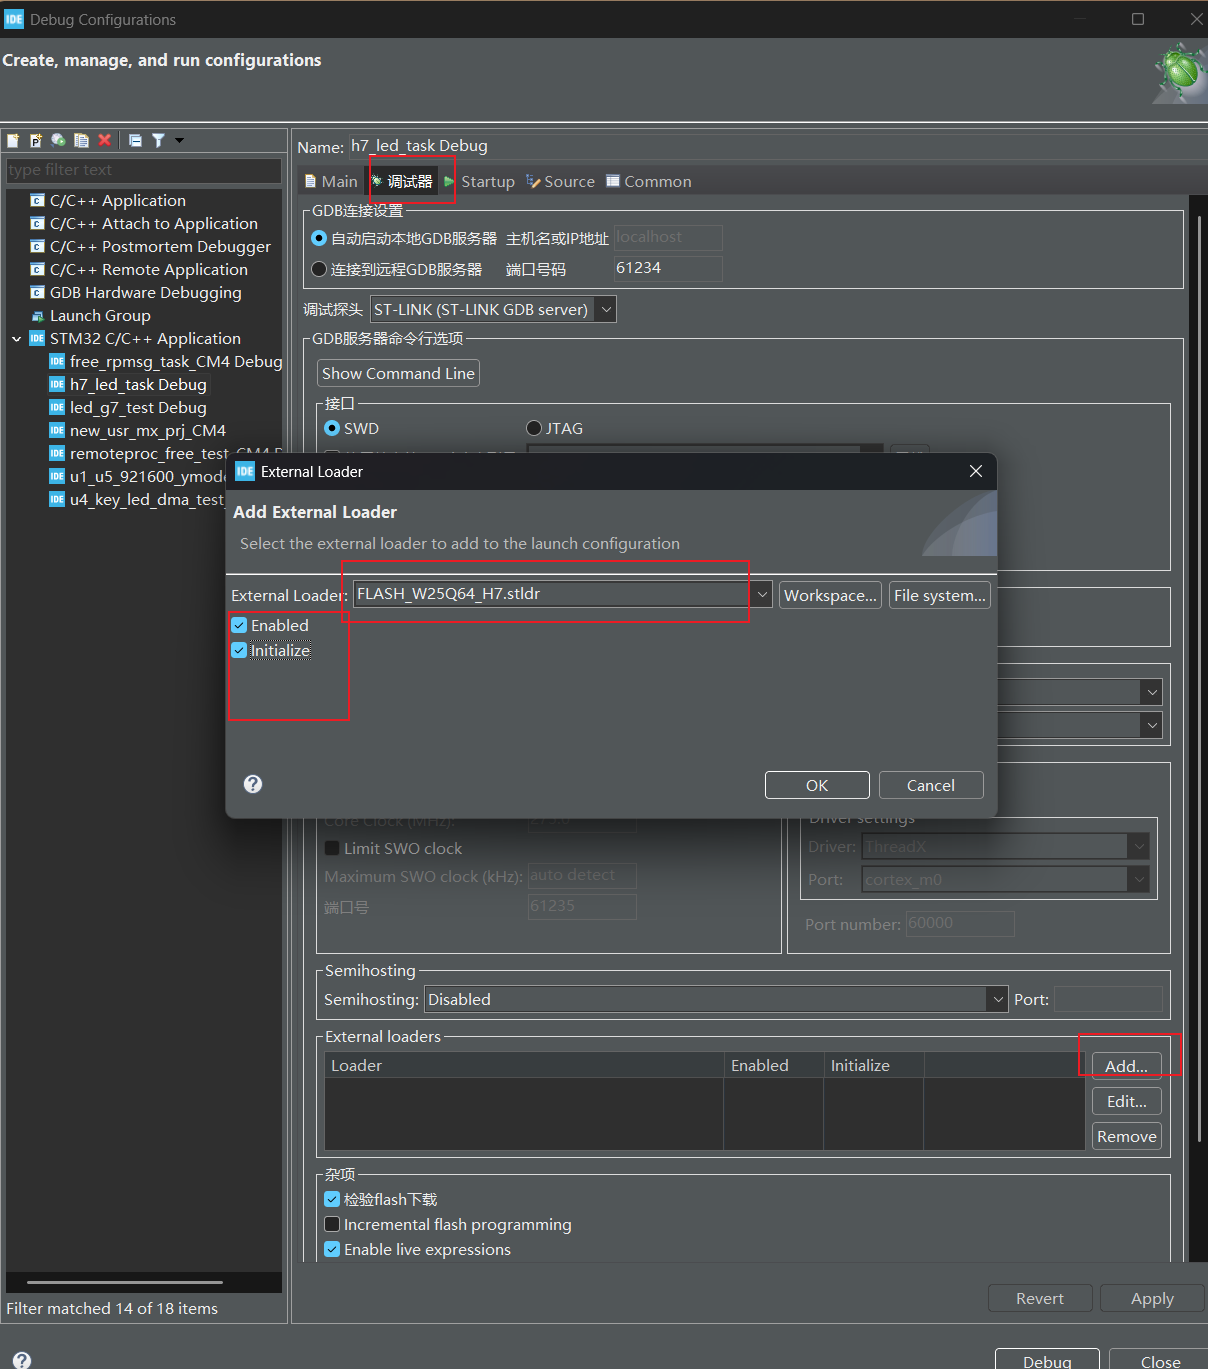Click the Workspace... button

830,595
